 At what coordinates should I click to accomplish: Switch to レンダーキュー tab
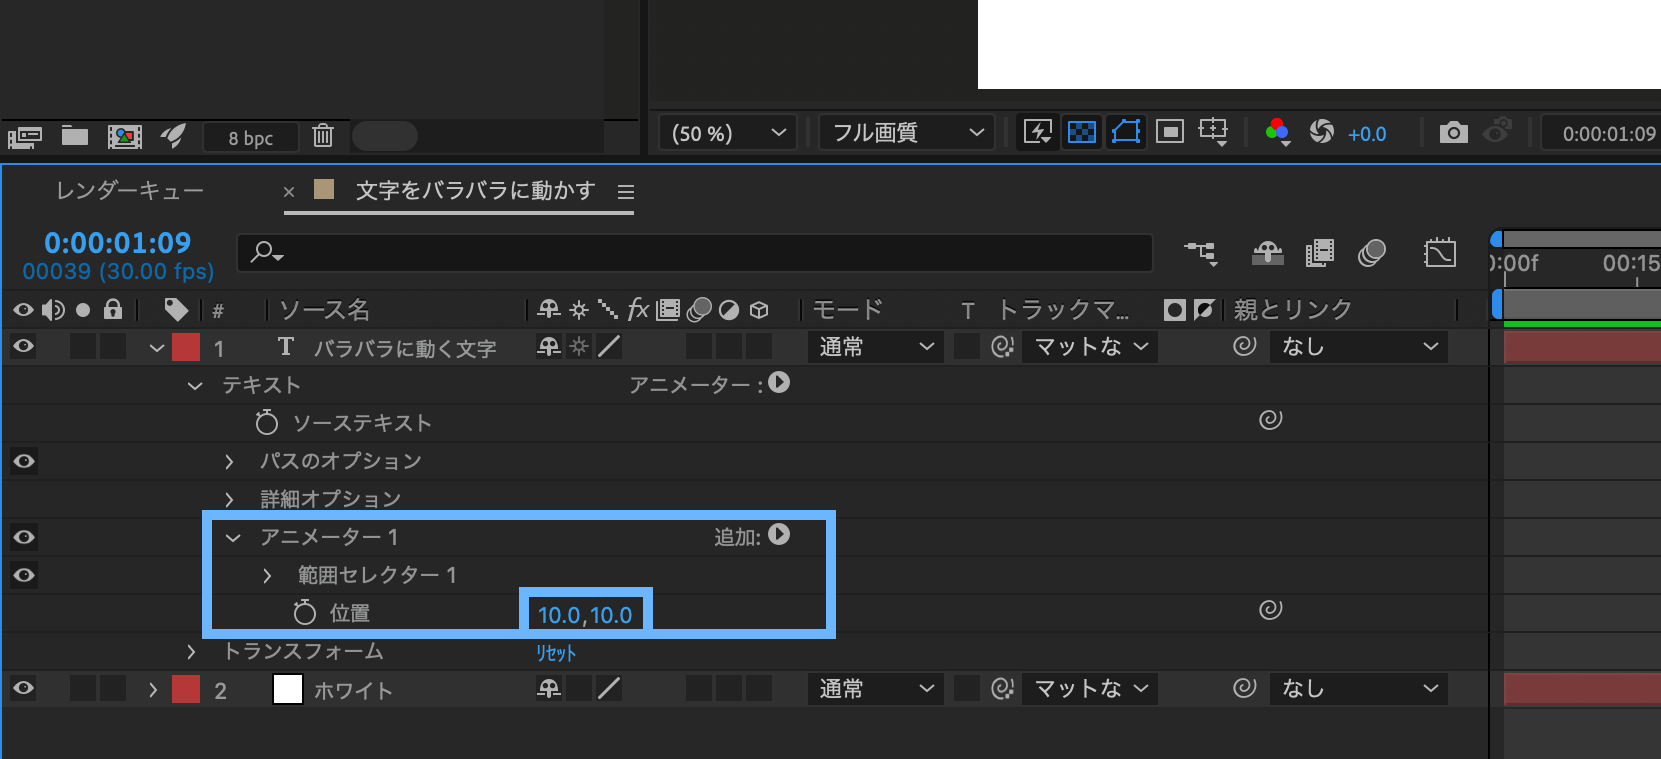130,190
